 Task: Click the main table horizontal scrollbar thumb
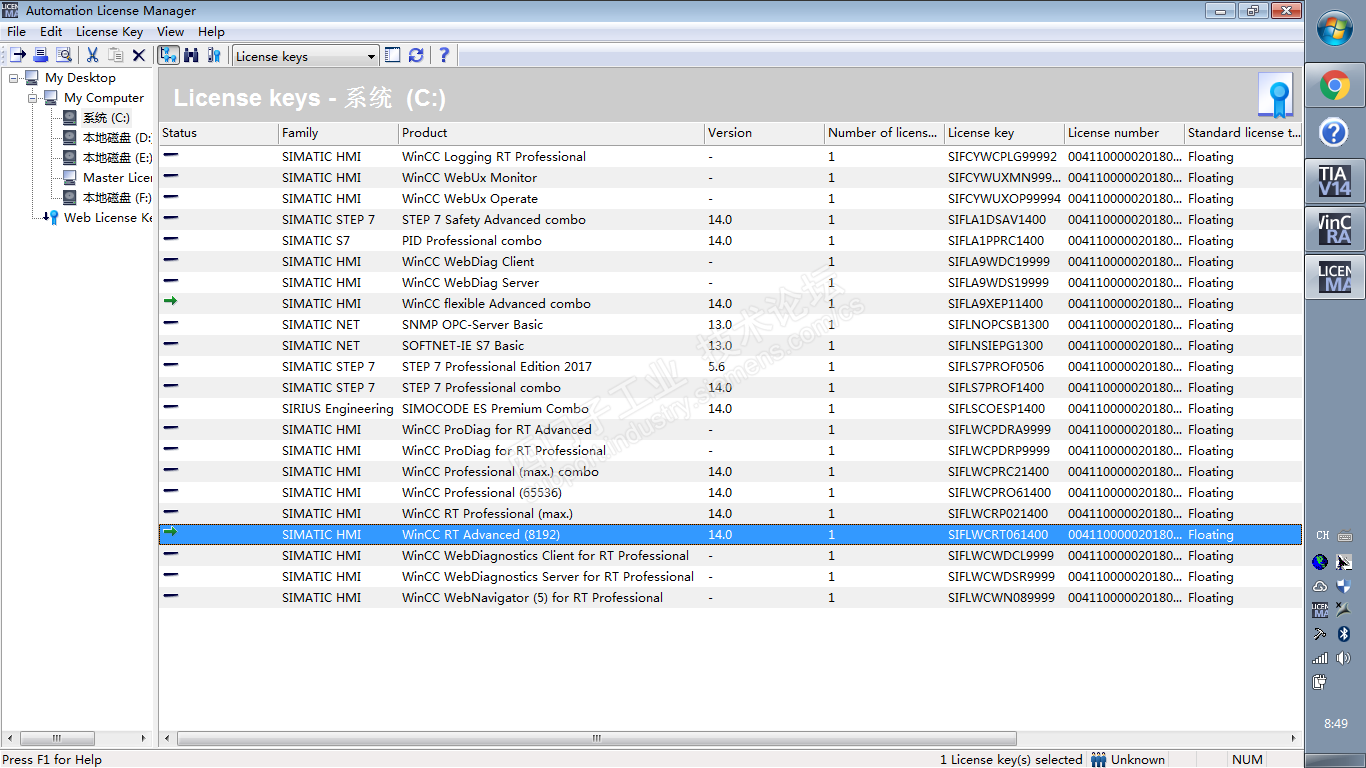(596, 739)
